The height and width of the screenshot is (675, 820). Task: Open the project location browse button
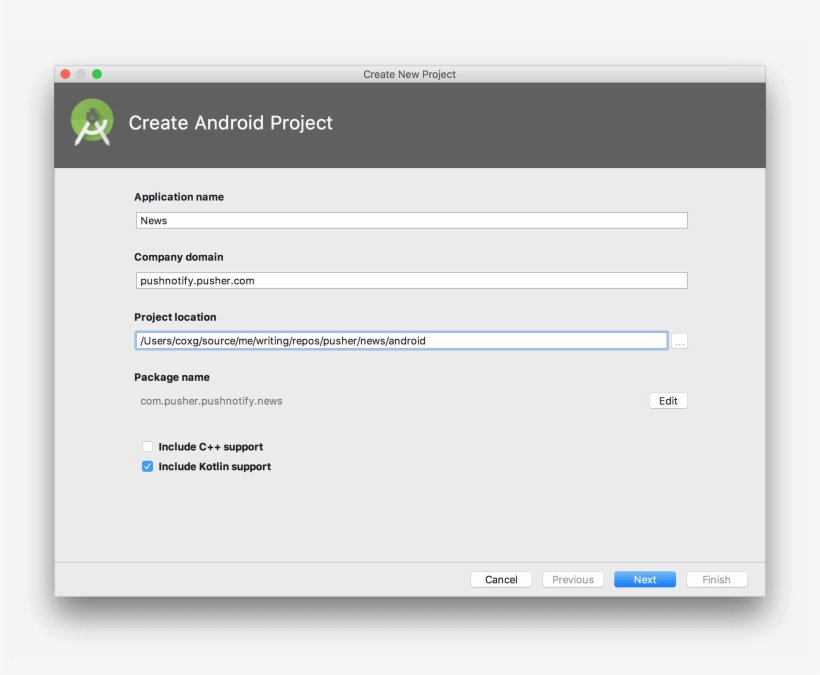pos(679,340)
